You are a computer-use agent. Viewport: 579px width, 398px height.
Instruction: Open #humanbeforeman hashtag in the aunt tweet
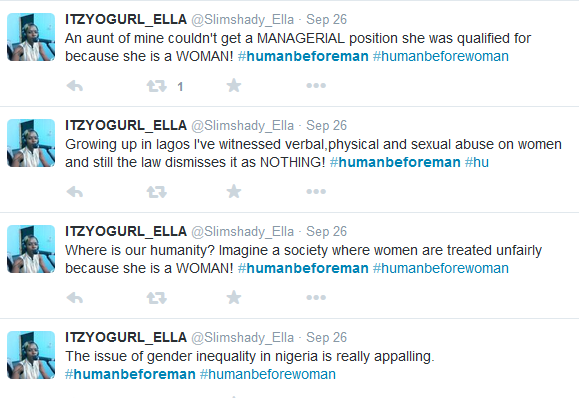tap(303, 56)
